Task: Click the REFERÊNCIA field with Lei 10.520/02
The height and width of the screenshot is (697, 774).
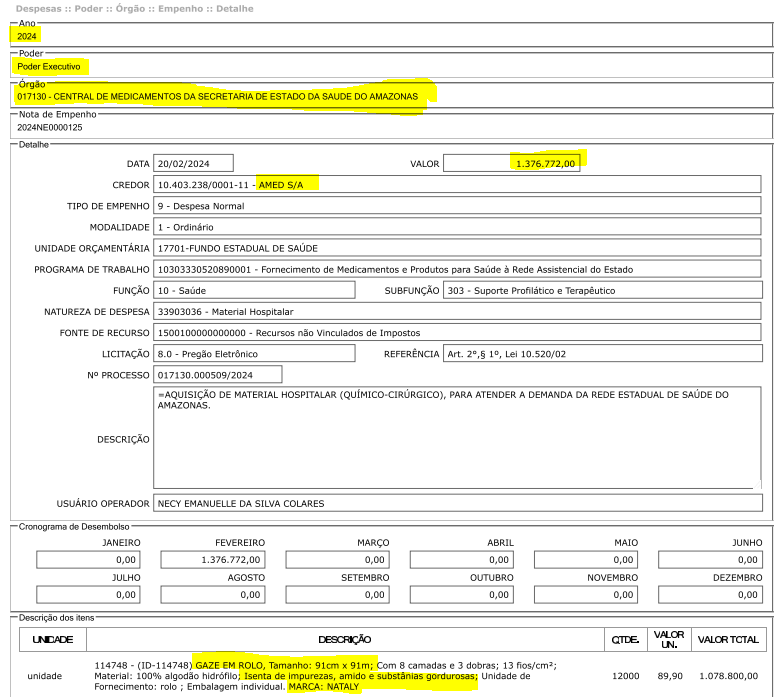Action: [602, 354]
